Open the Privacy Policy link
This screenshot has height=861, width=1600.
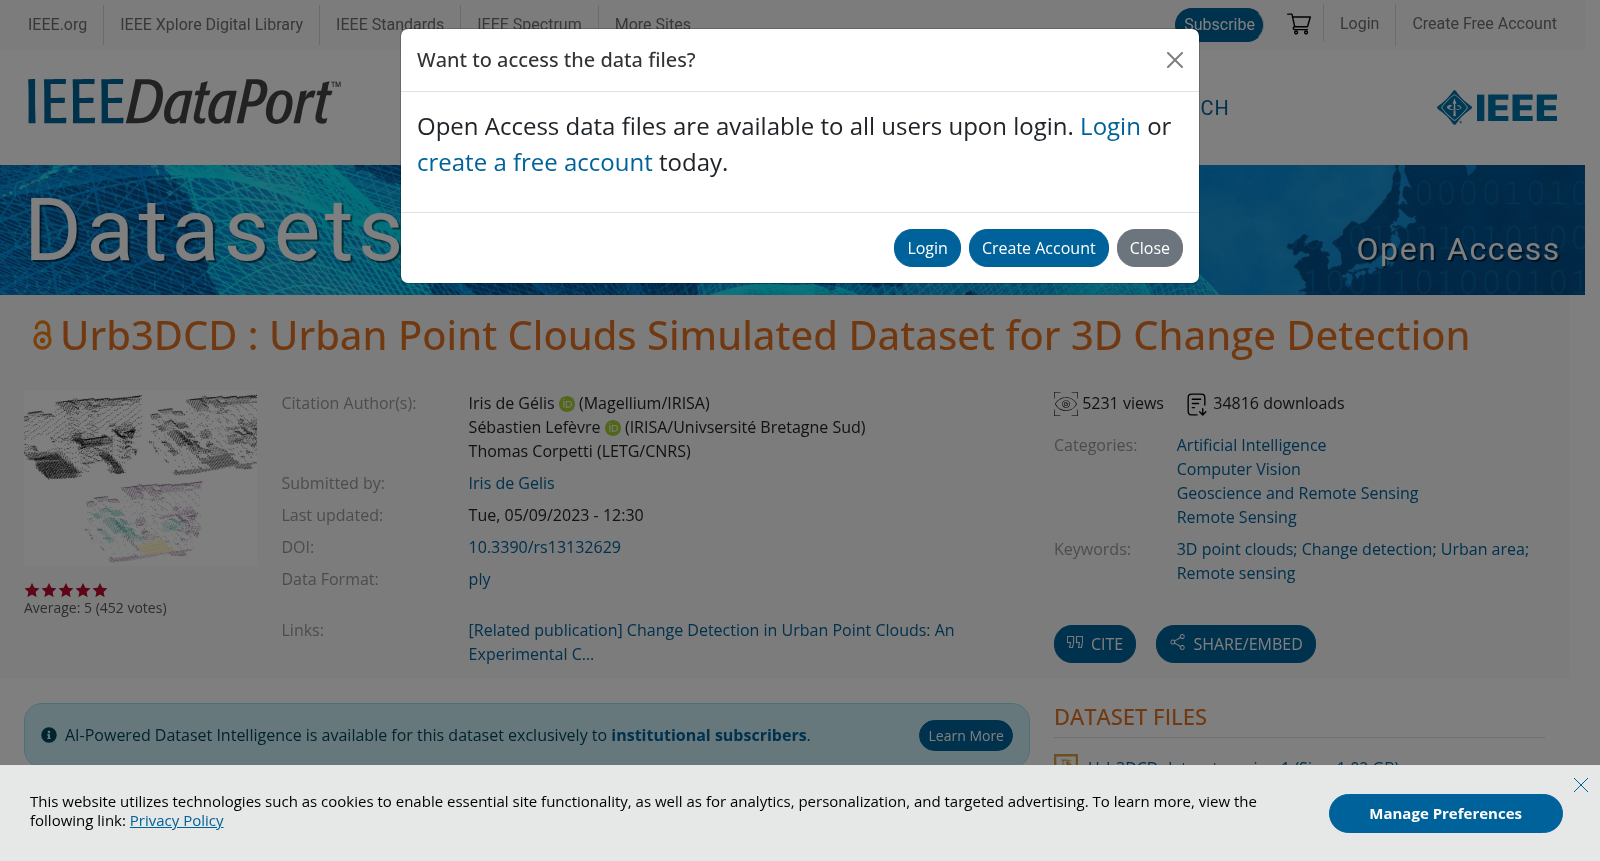pos(176,821)
